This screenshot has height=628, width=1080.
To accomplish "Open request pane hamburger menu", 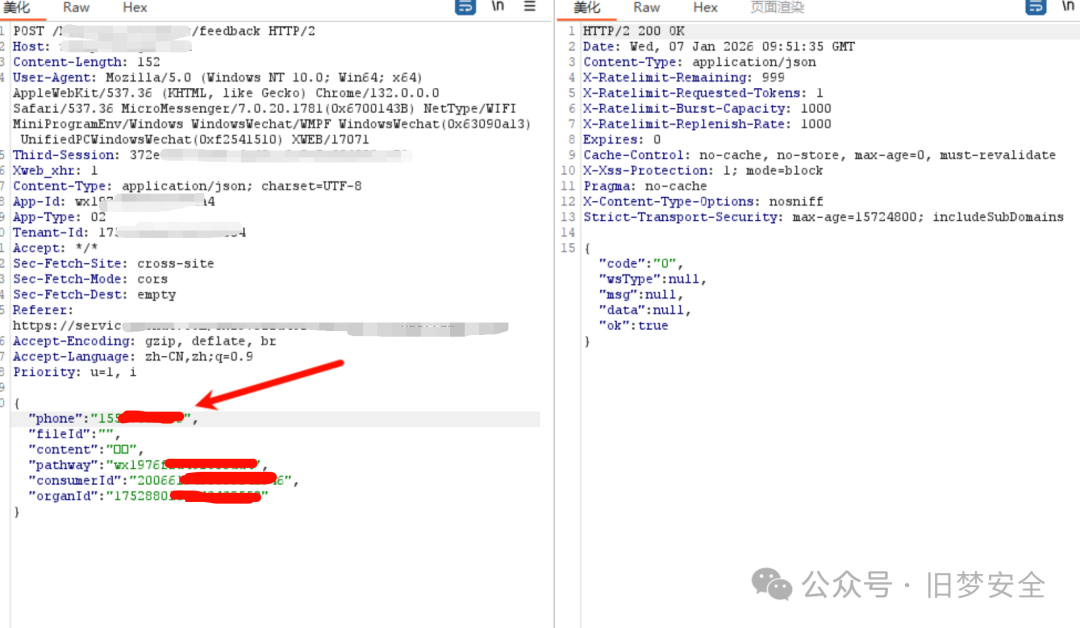I will tap(530, 6).
